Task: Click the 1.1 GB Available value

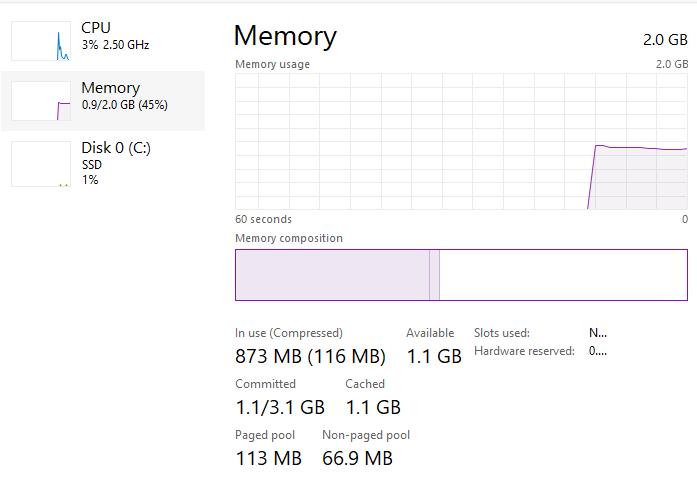Action: coord(434,356)
